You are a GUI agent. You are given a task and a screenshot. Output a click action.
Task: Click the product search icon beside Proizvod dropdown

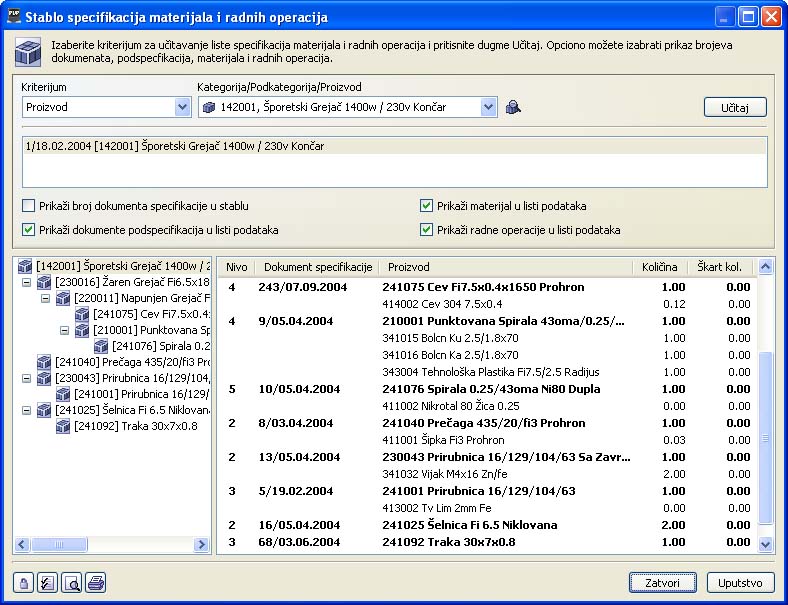pos(513,107)
